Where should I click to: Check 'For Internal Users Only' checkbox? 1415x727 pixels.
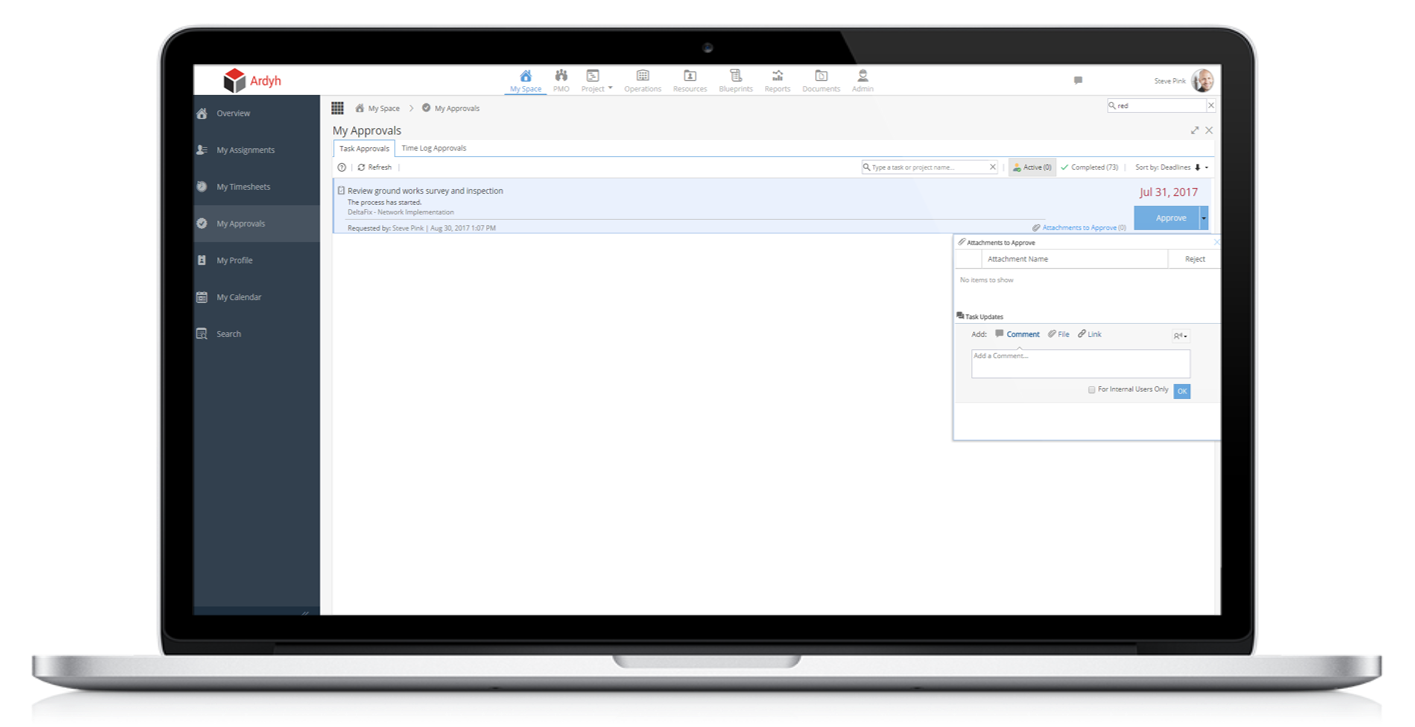pos(1091,390)
